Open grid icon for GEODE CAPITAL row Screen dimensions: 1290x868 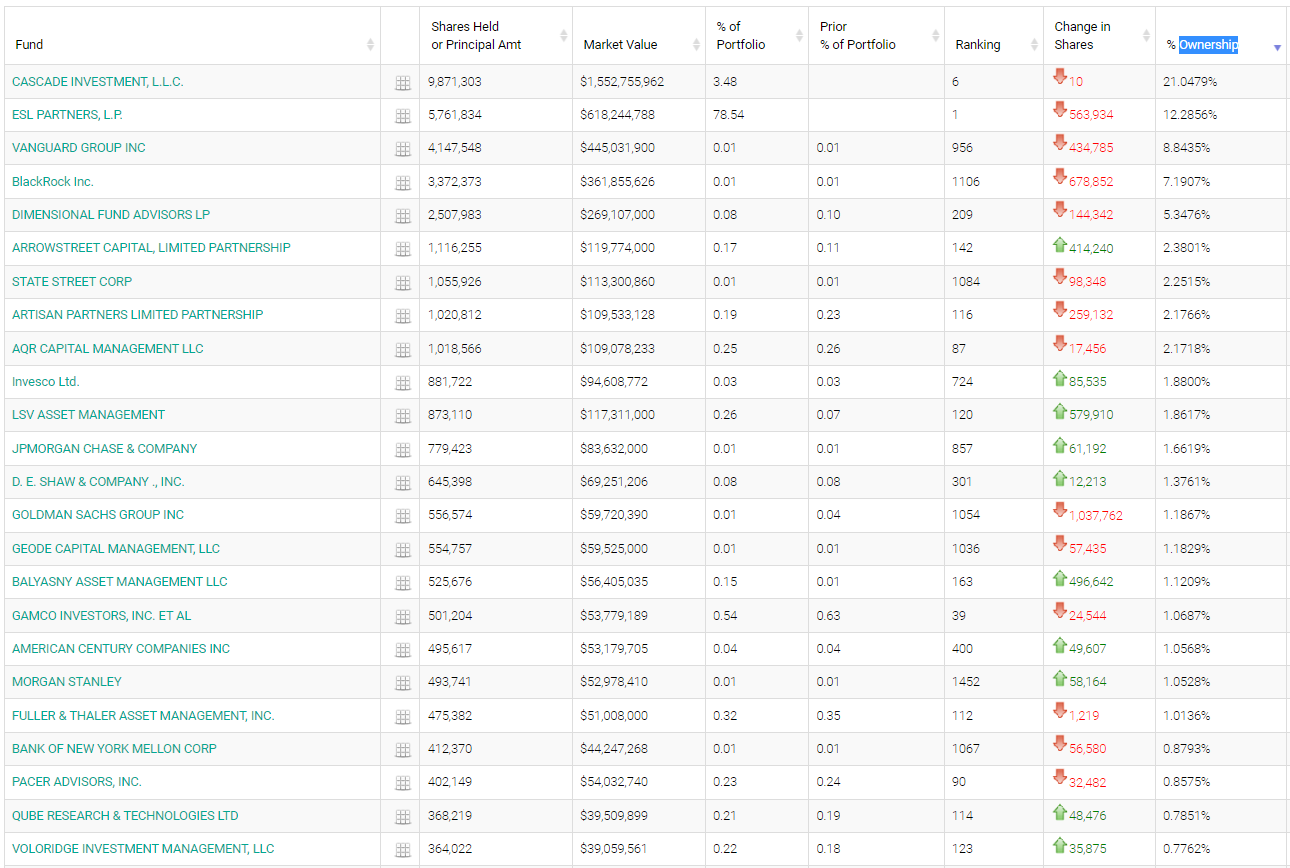pos(403,550)
